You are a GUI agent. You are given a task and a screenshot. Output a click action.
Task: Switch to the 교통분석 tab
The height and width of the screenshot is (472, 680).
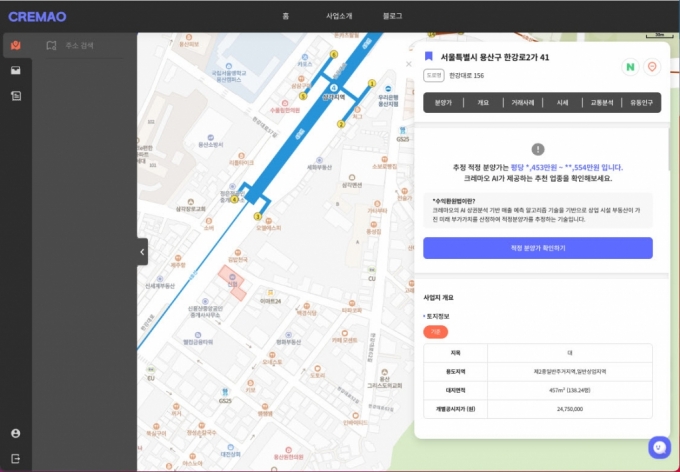[602, 103]
